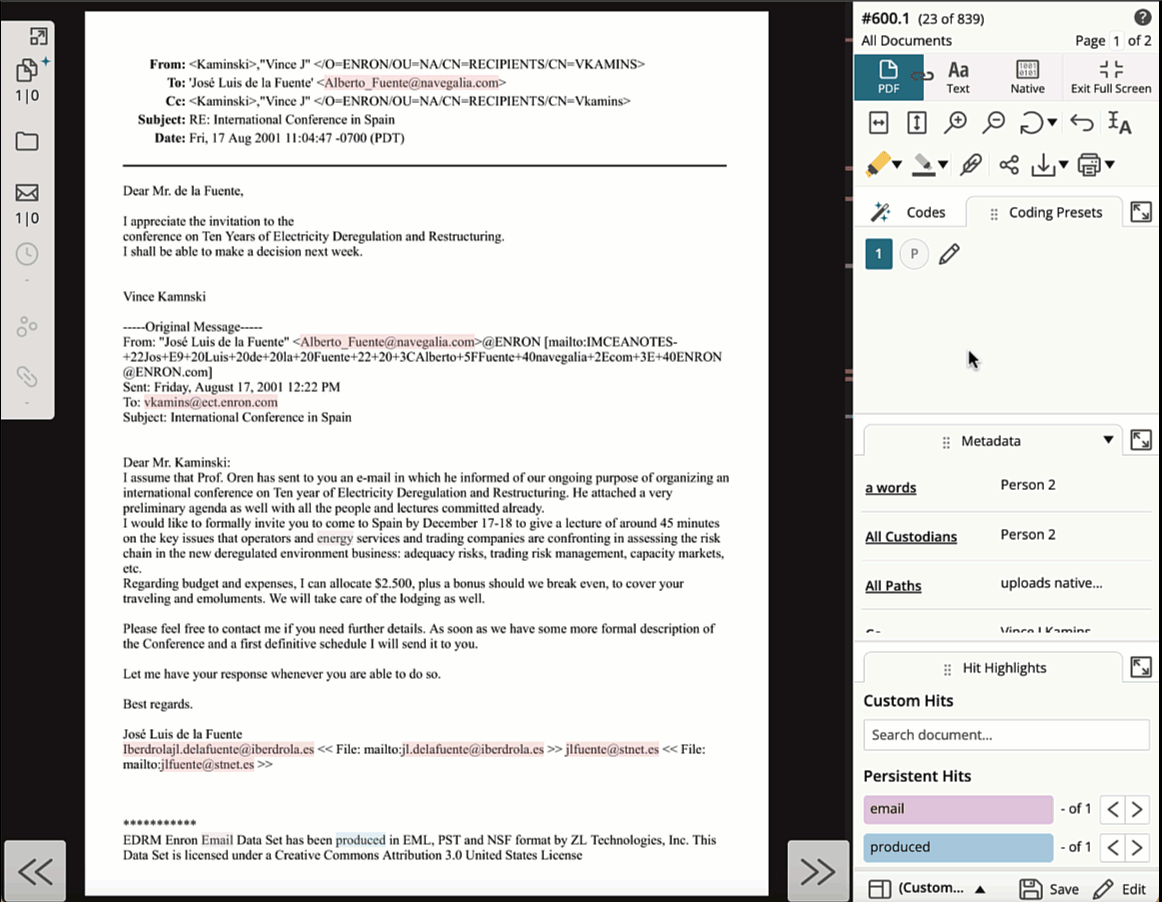Open the folder icon in sidebar

(x=27, y=141)
